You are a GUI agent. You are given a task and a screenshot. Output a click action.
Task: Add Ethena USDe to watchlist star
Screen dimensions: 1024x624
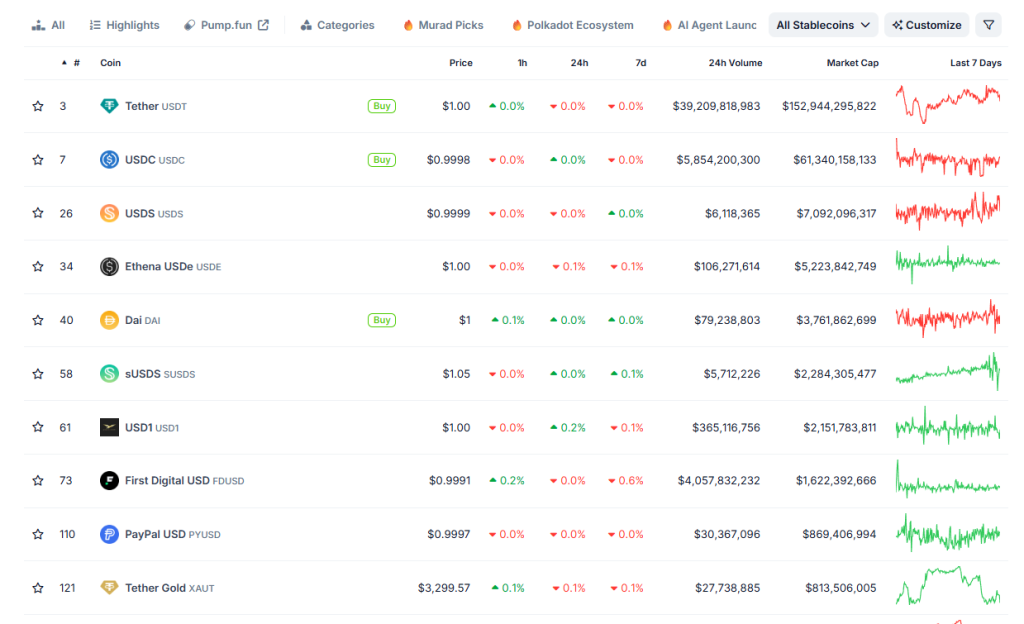[x=38, y=266]
